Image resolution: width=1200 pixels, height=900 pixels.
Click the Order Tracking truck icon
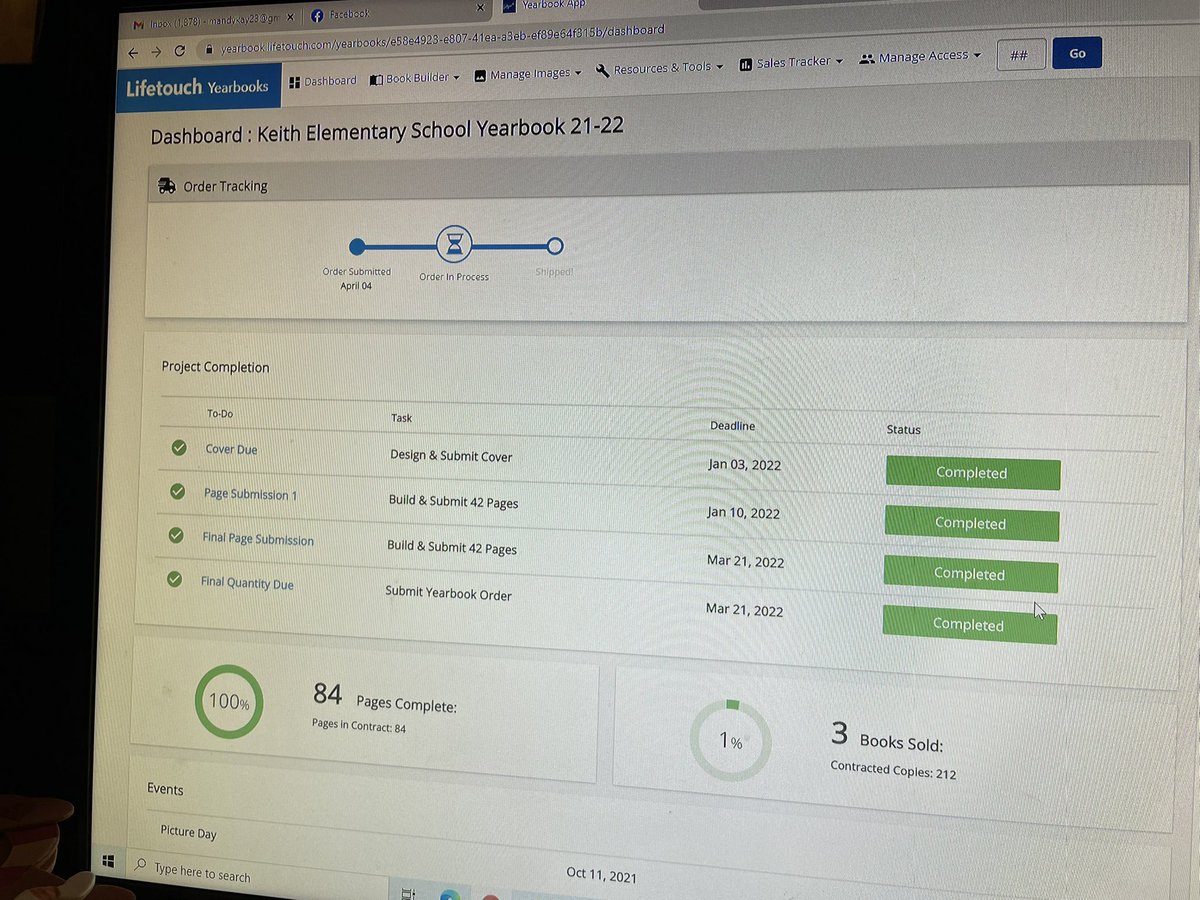pyautogui.click(x=166, y=185)
